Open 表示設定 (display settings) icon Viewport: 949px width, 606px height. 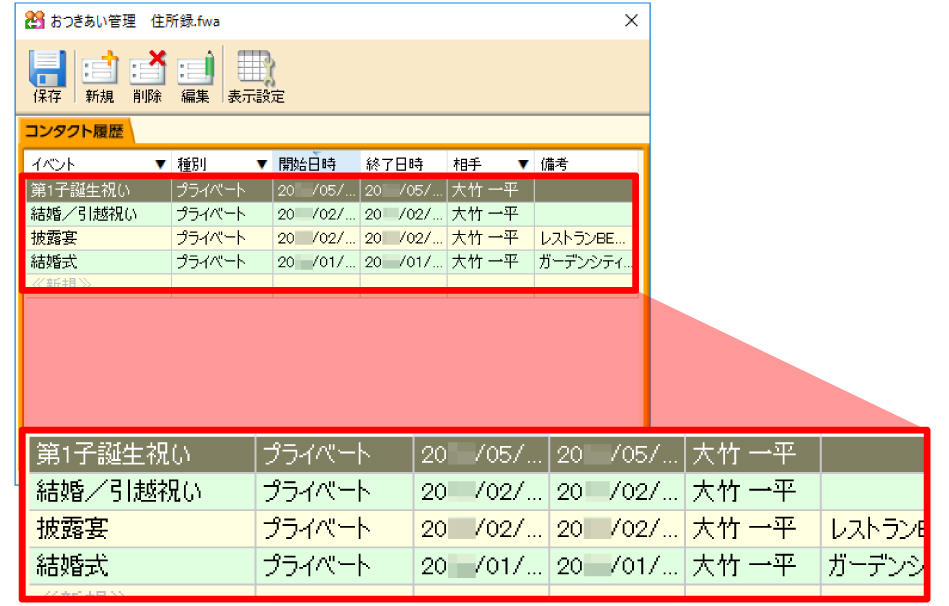(x=255, y=68)
